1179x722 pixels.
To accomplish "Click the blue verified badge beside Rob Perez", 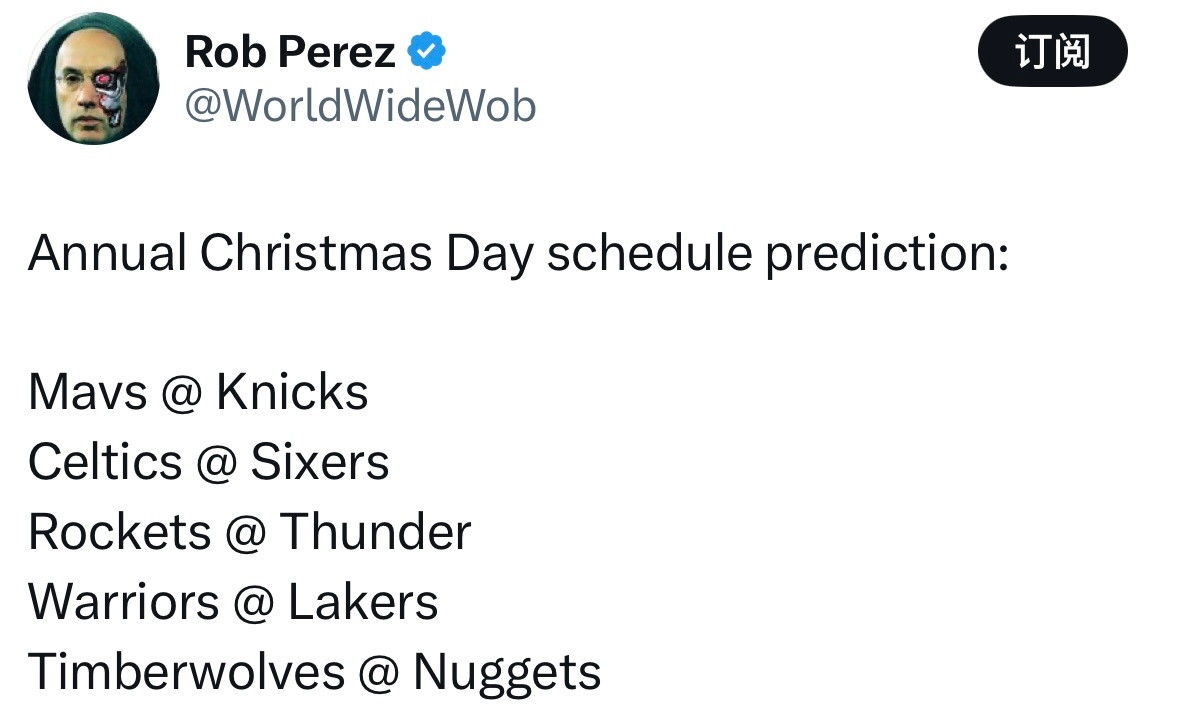I will (426, 51).
